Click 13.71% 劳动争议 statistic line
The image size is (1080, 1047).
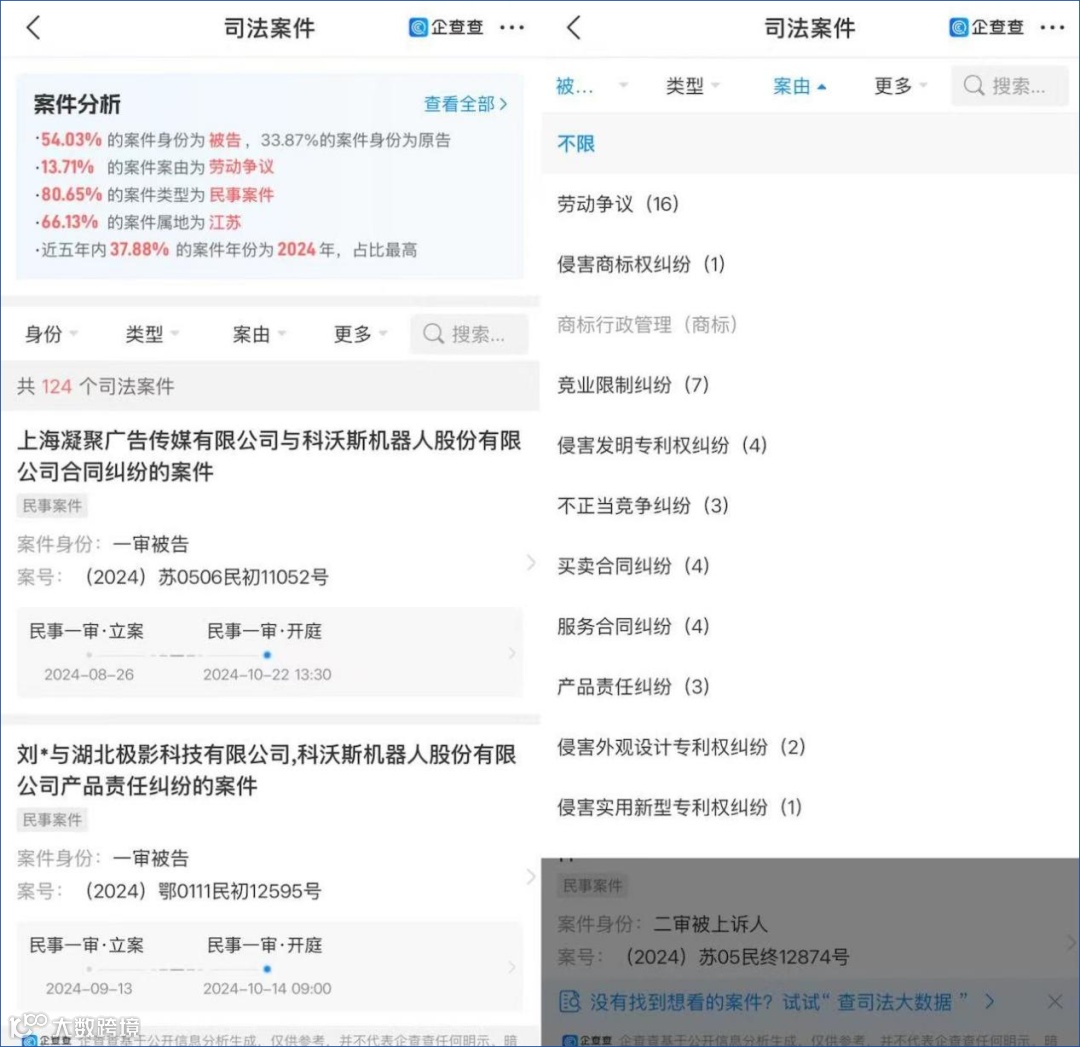pos(154,167)
